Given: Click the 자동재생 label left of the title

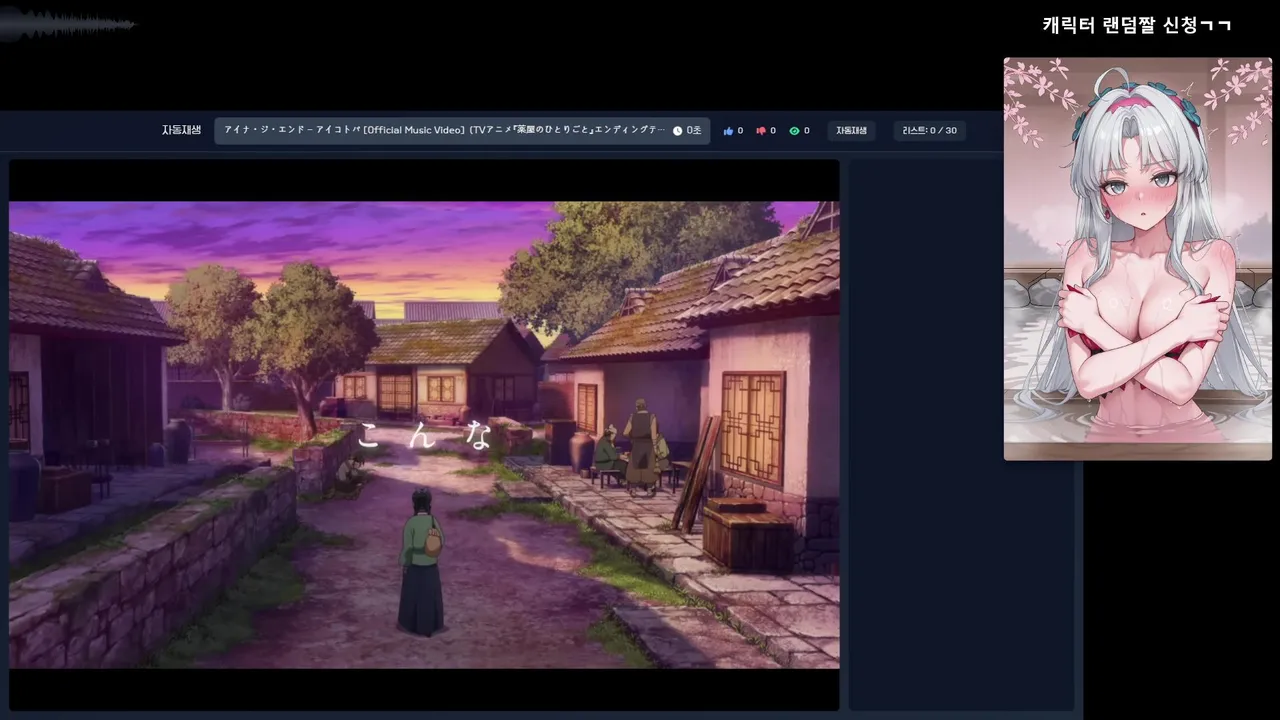Looking at the screenshot, I should [x=181, y=130].
